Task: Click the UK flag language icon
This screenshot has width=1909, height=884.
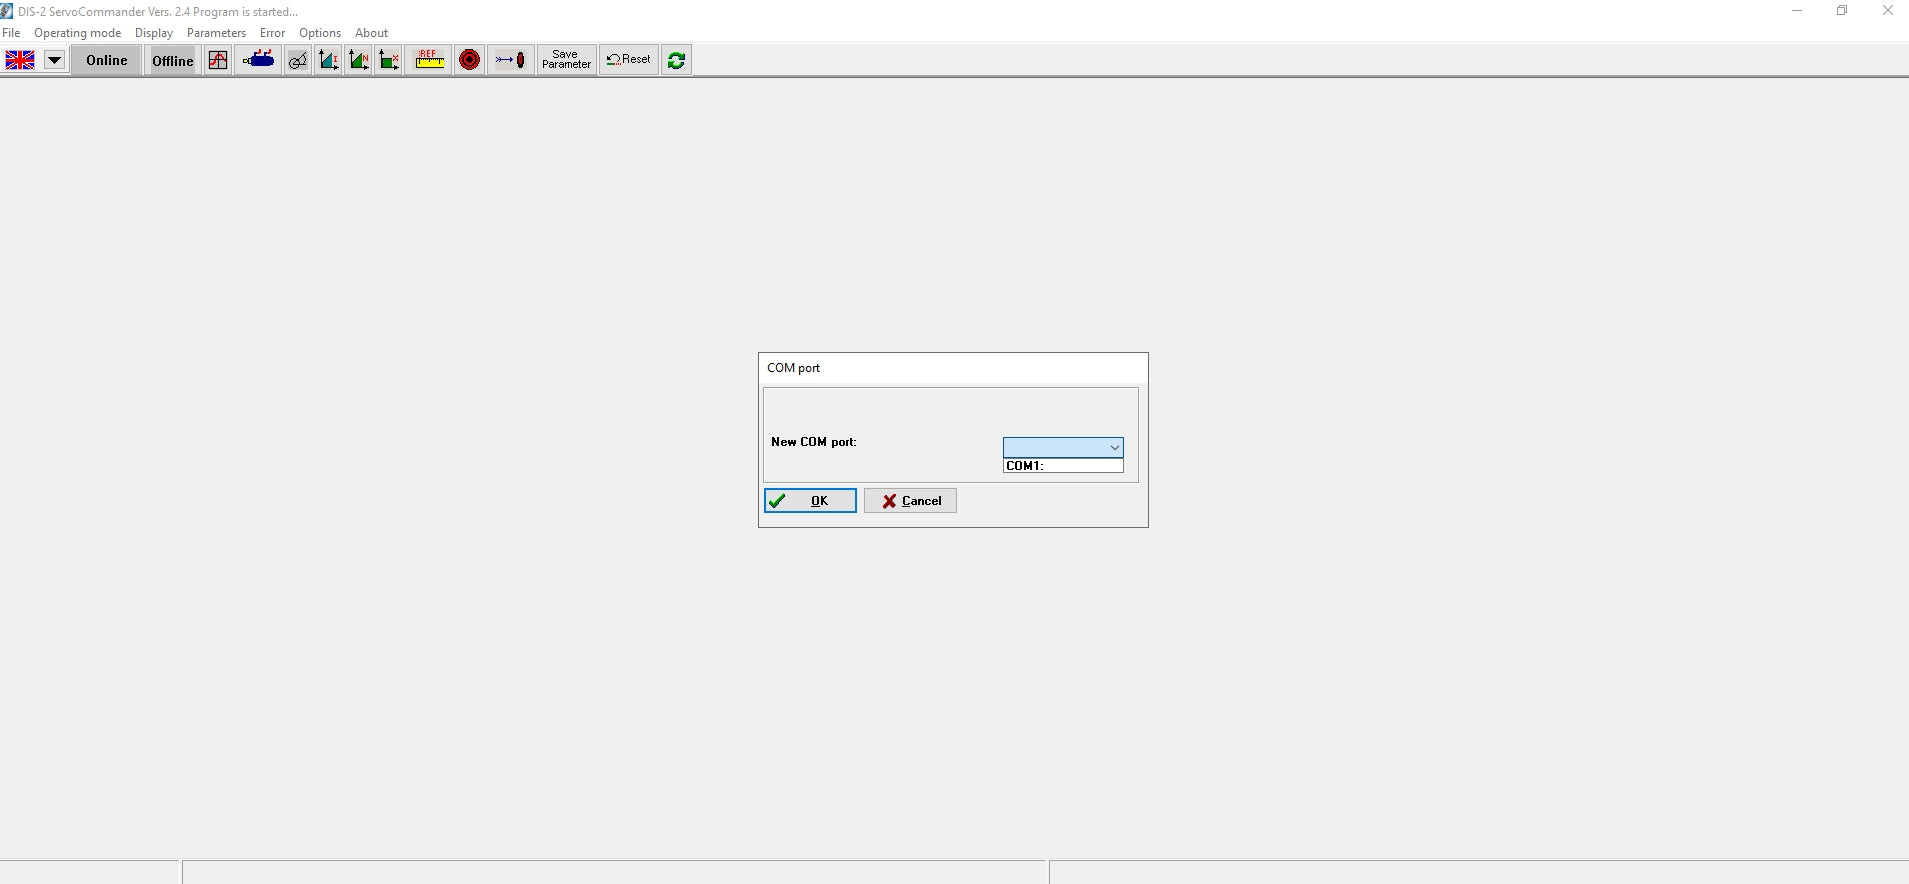Action: [20, 60]
